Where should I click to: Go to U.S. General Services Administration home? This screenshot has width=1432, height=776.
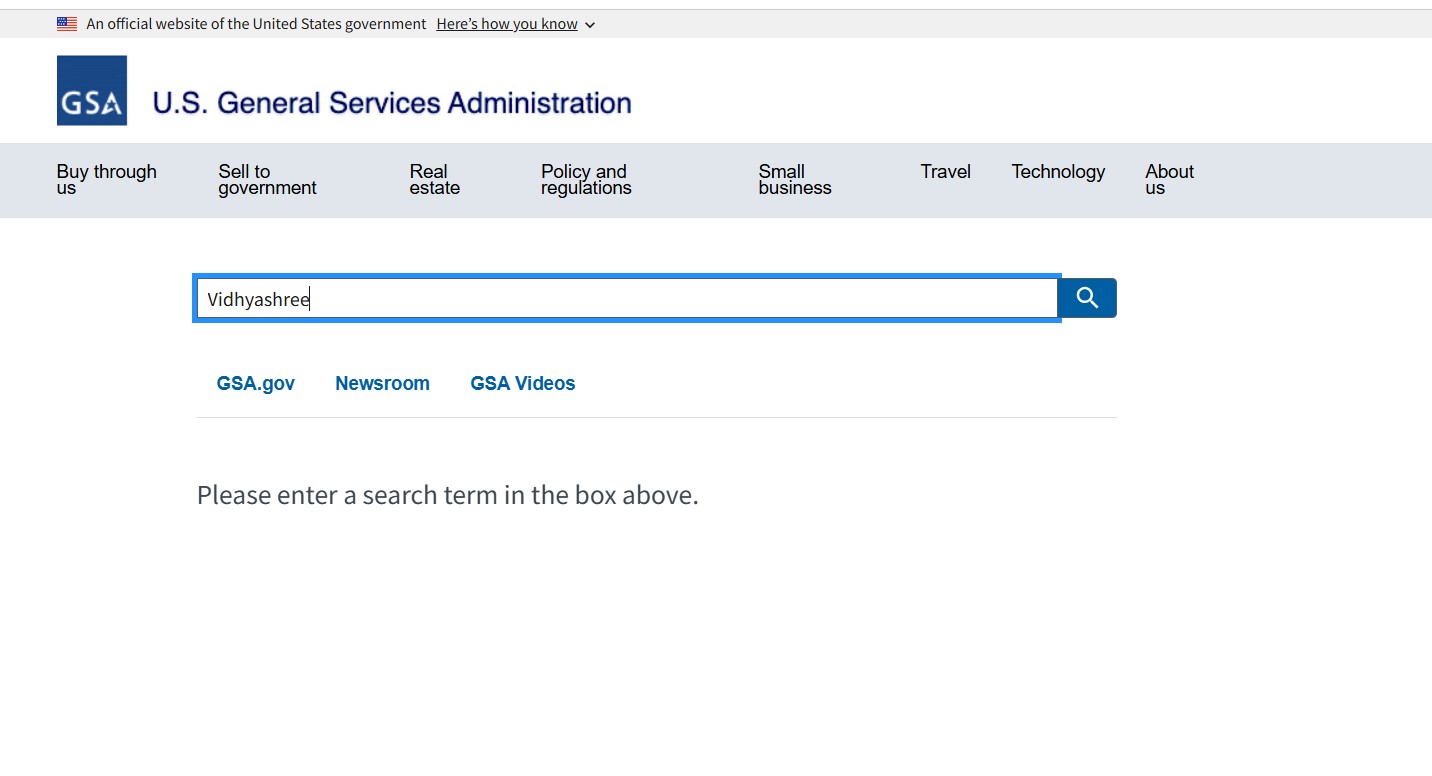(391, 103)
